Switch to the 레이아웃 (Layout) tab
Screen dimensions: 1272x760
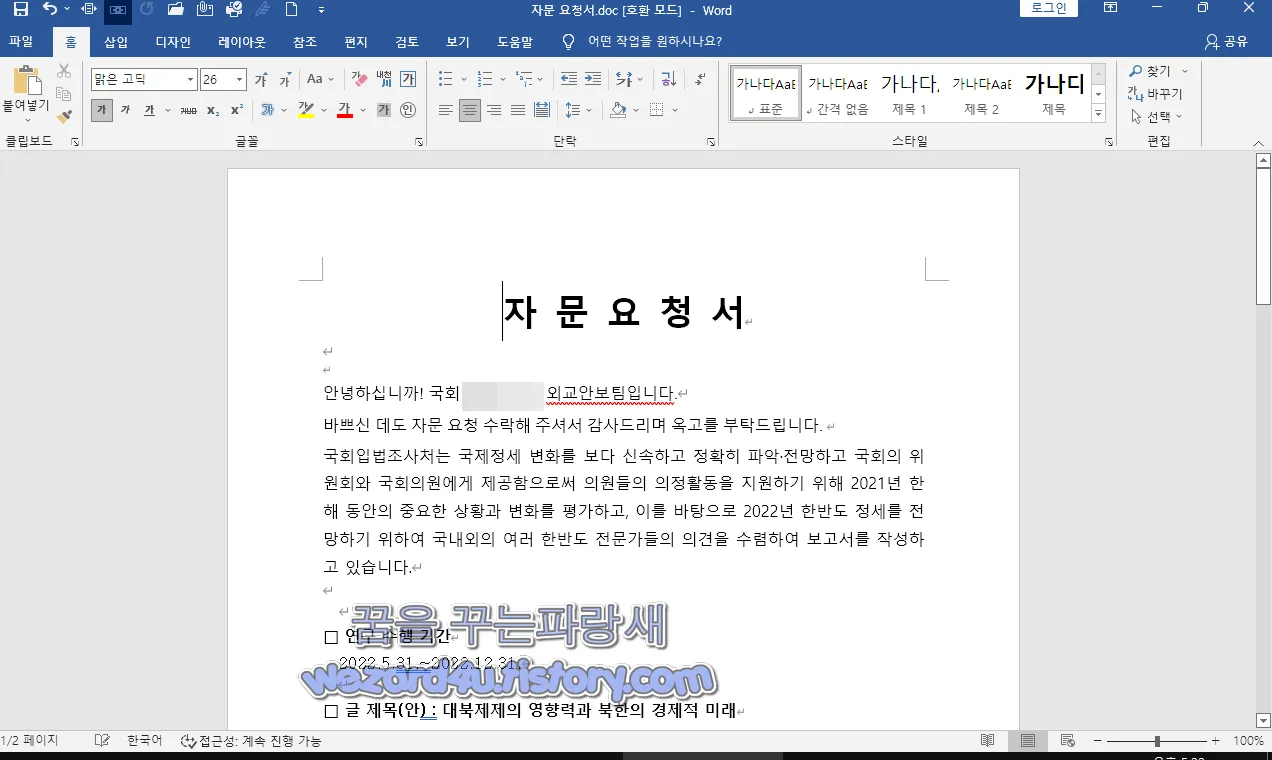(242, 42)
